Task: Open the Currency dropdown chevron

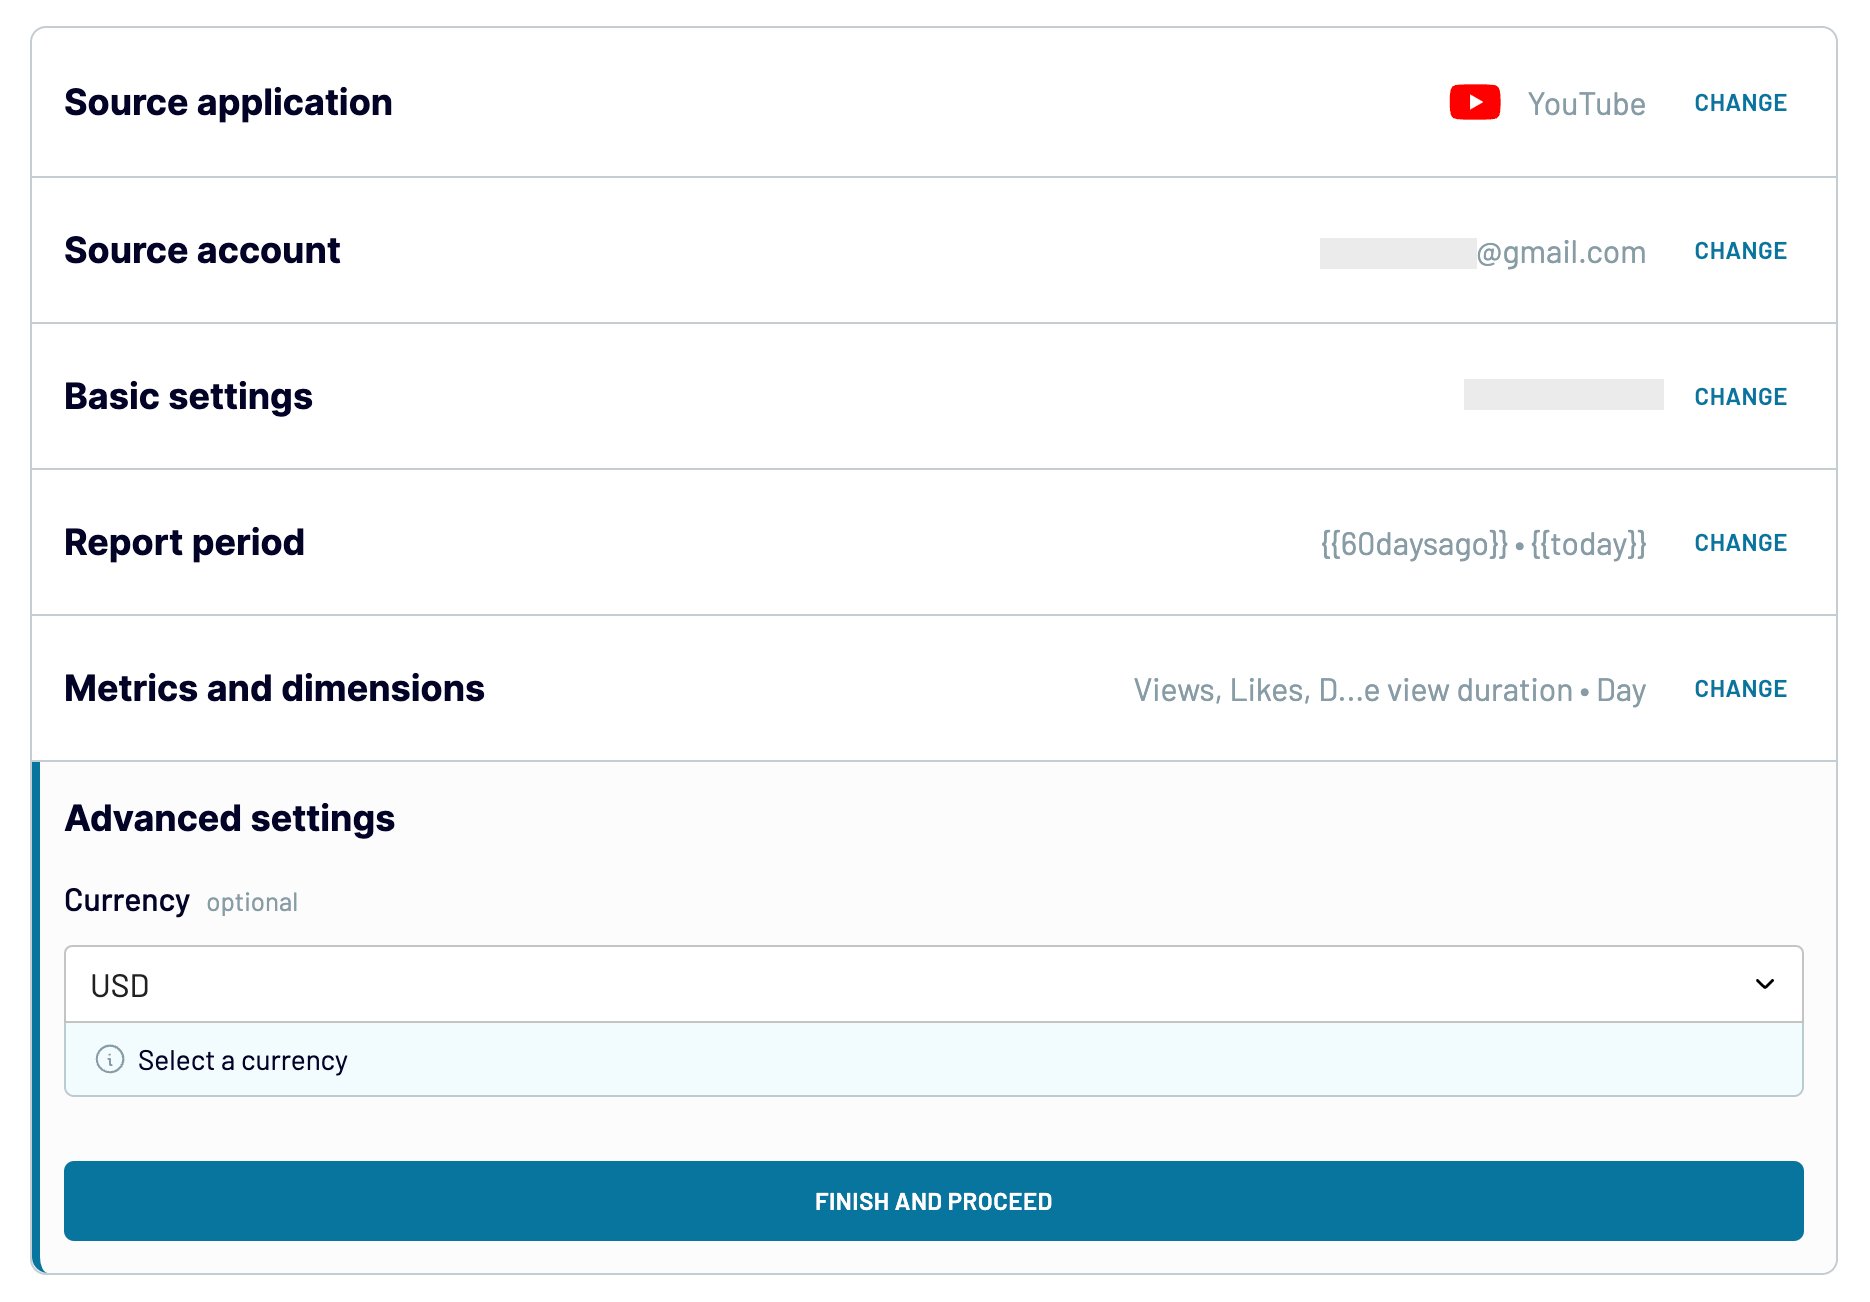Action: click(1765, 984)
